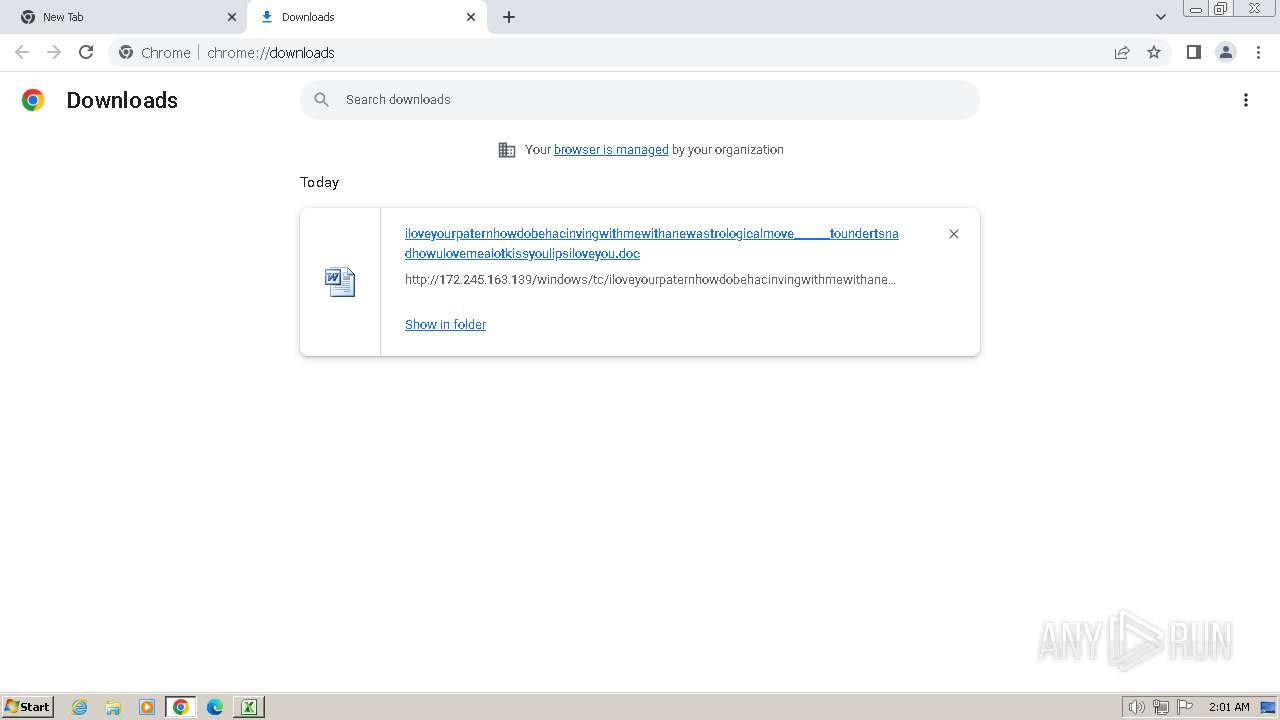Open the Downloads page more actions menu
Viewport: 1280px width, 720px height.
pos(1246,100)
